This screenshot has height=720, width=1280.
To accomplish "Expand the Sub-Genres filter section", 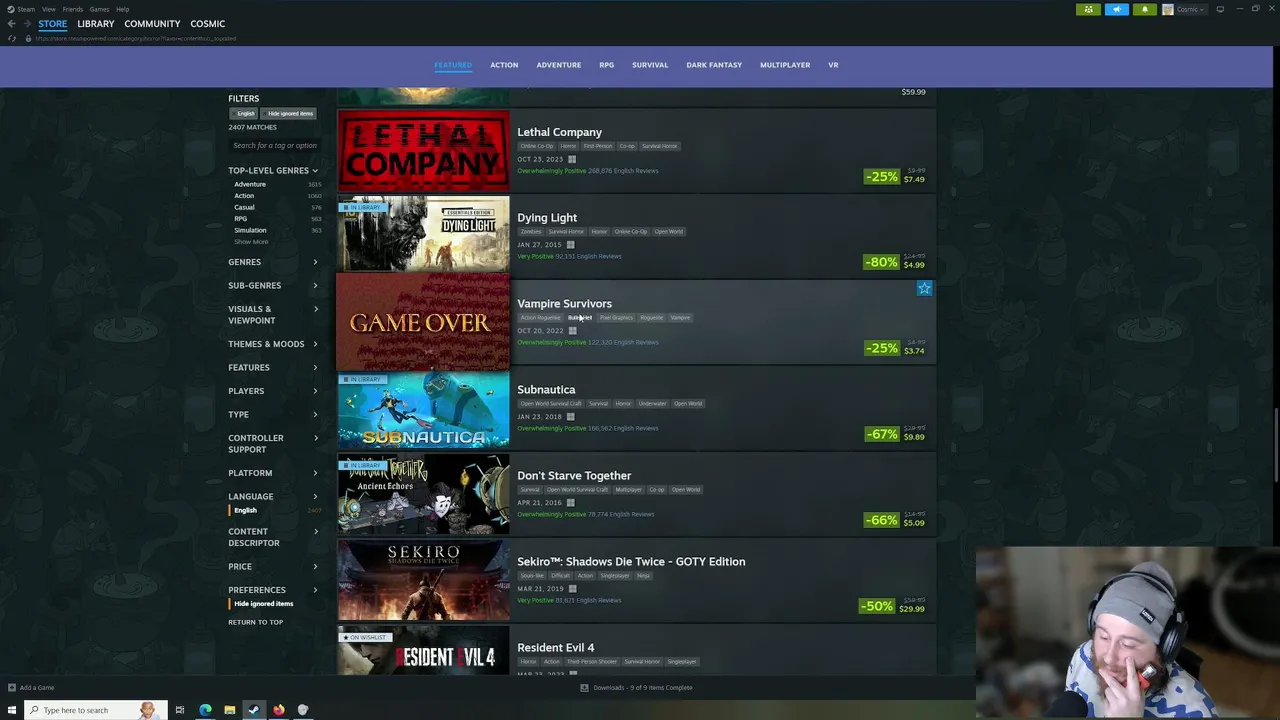I will point(273,285).
